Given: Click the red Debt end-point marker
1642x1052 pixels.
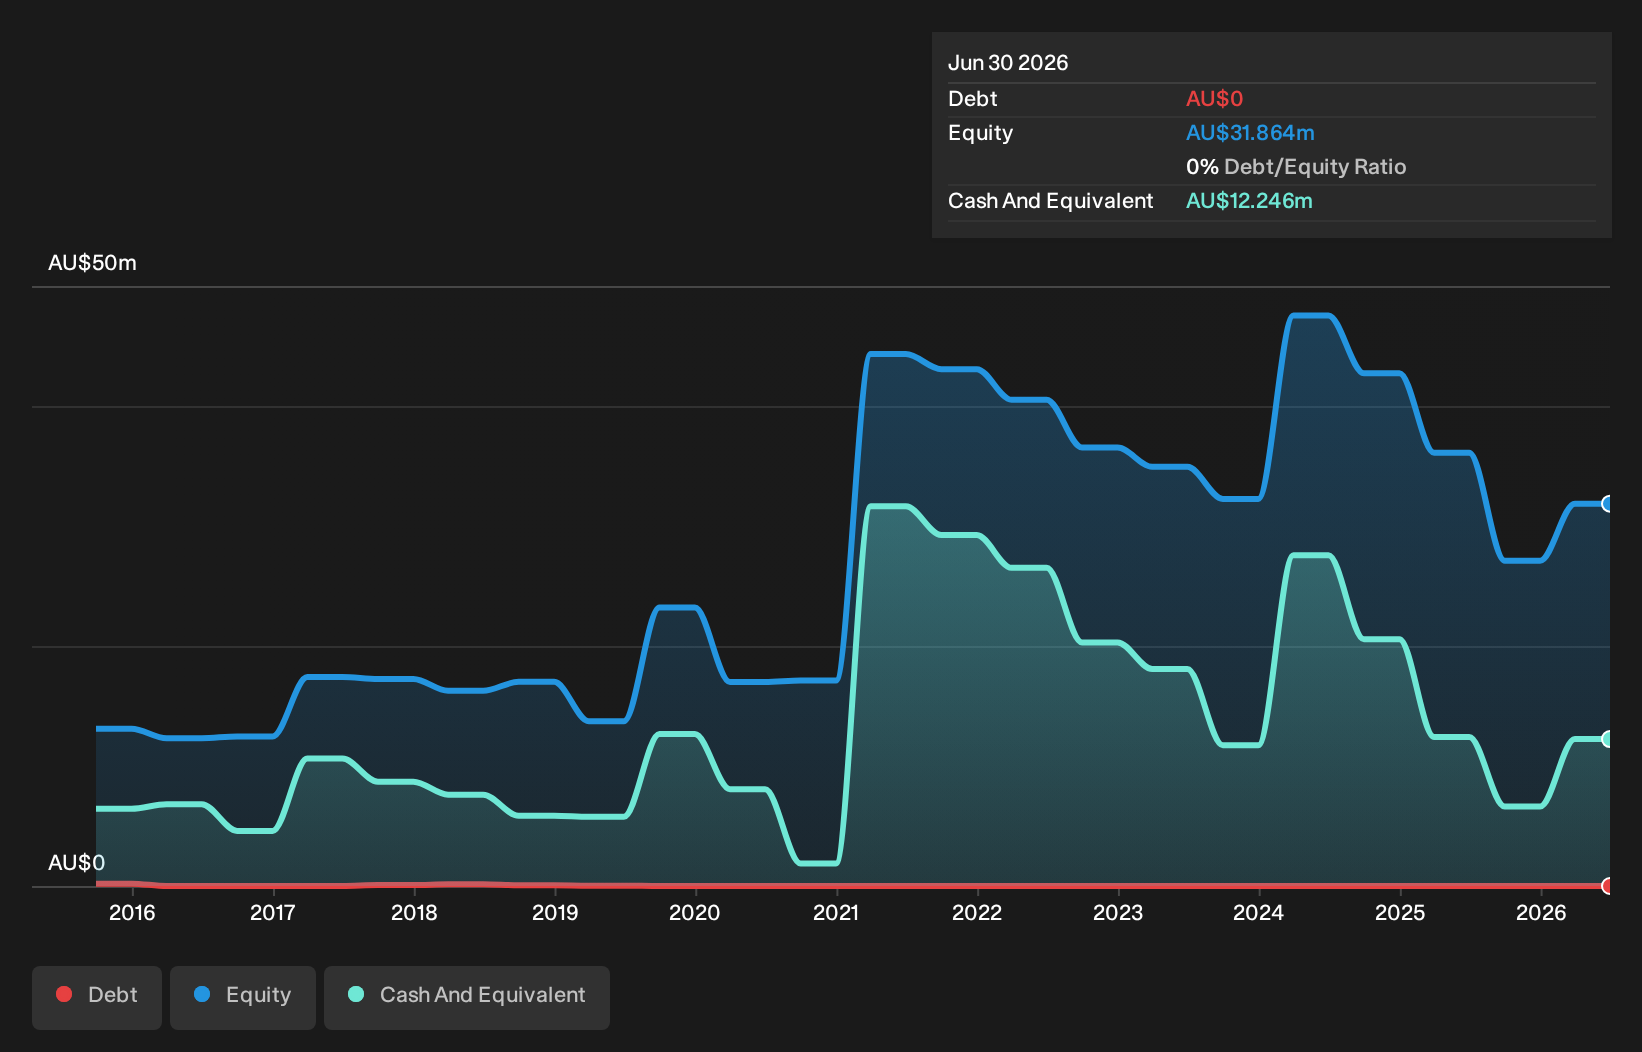Looking at the screenshot, I should [1608, 886].
